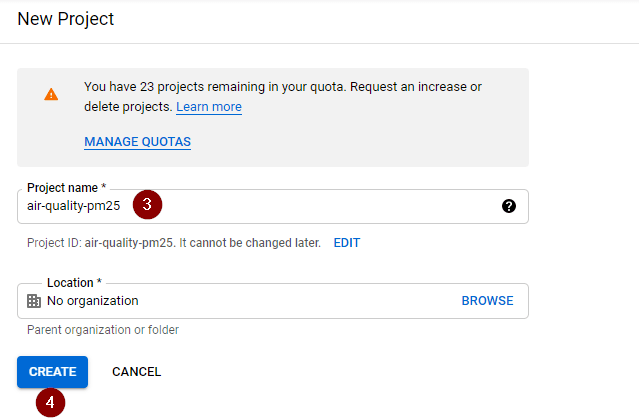Open the Learn more link
The image size is (639, 418).
[209, 107]
